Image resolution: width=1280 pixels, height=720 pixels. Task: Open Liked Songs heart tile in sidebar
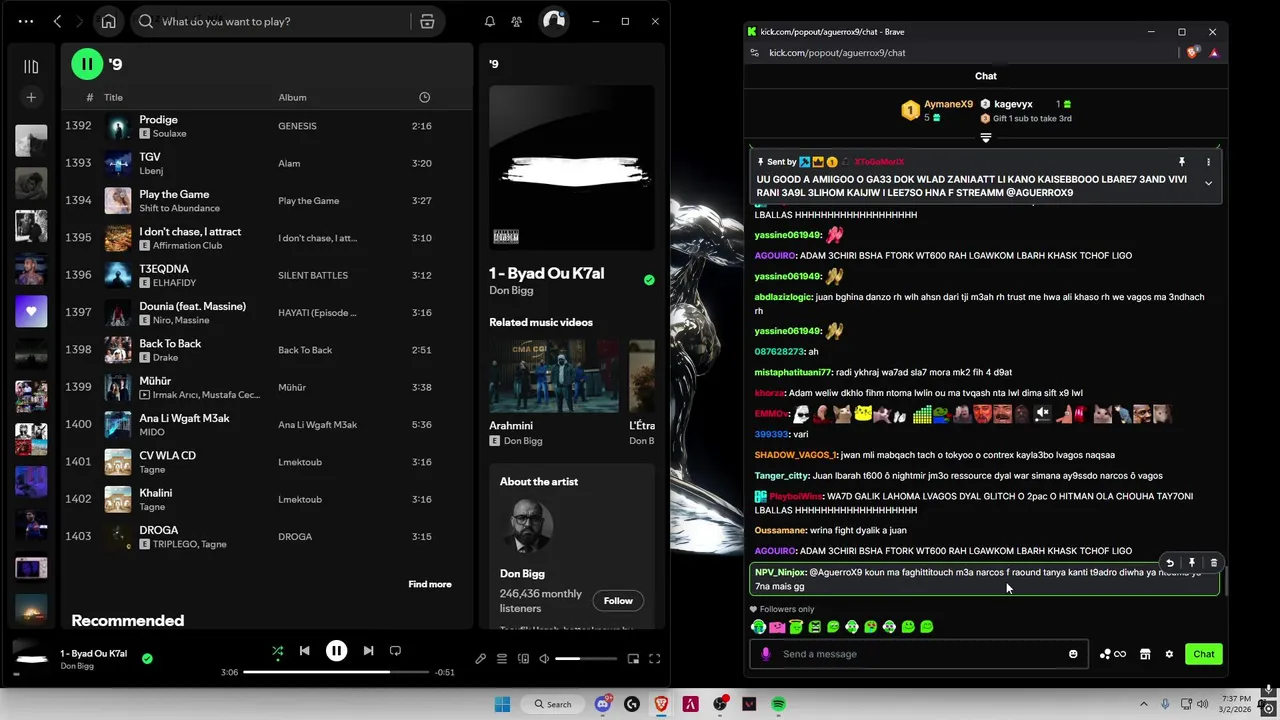tap(31, 311)
